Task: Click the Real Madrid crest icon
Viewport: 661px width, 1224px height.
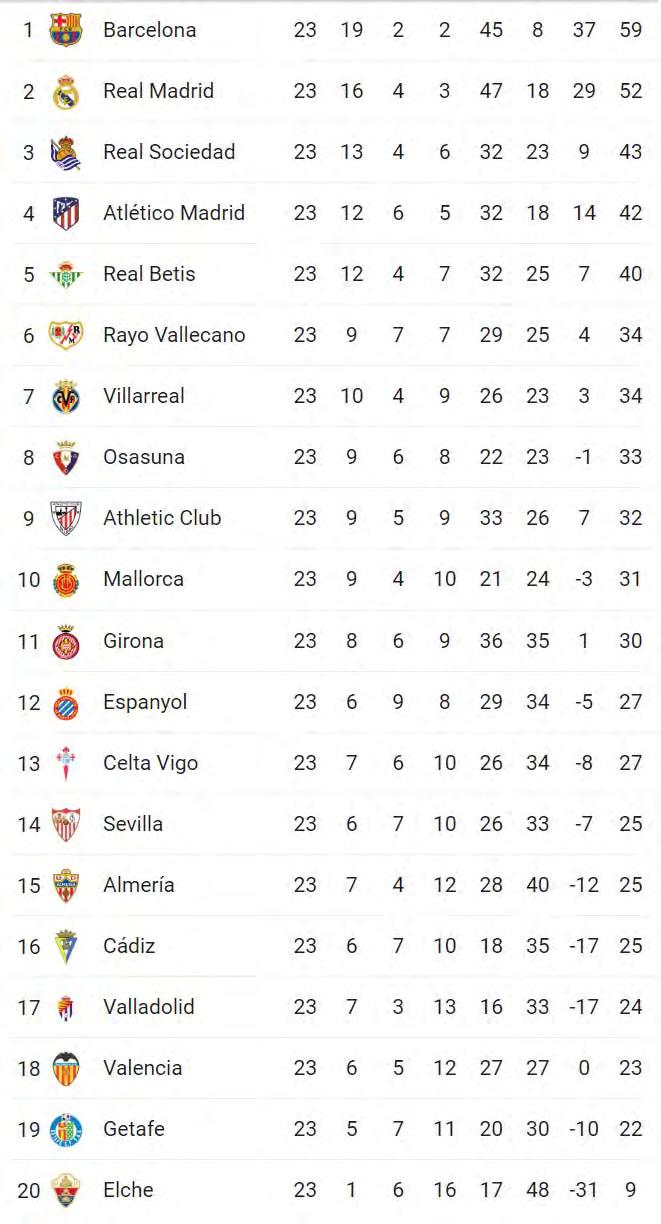Action: coord(66,91)
